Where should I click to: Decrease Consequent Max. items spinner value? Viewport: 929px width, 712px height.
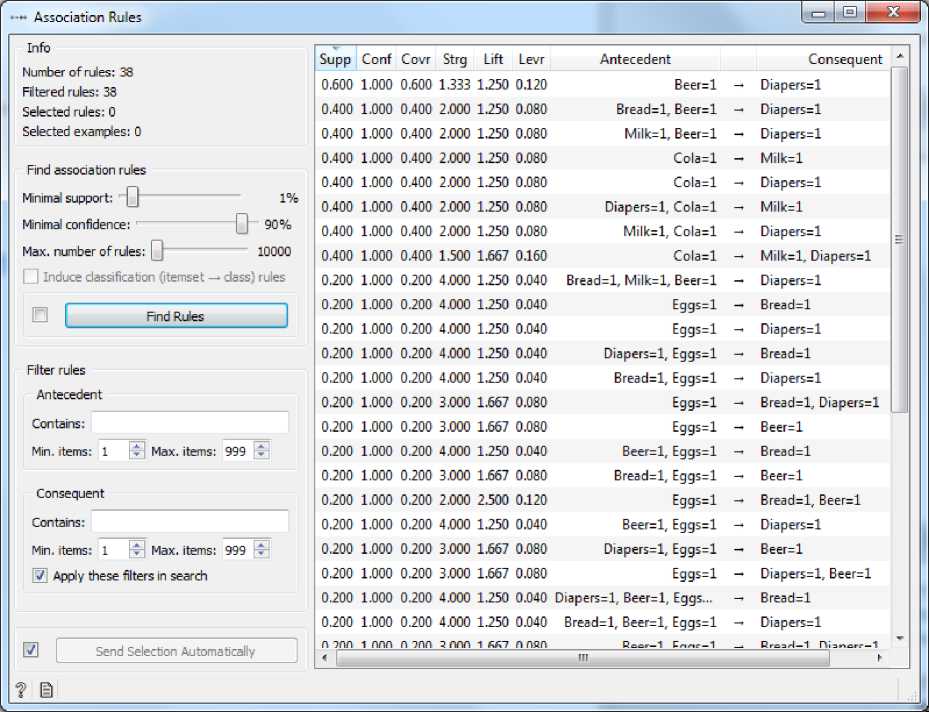[x=261, y=554]
